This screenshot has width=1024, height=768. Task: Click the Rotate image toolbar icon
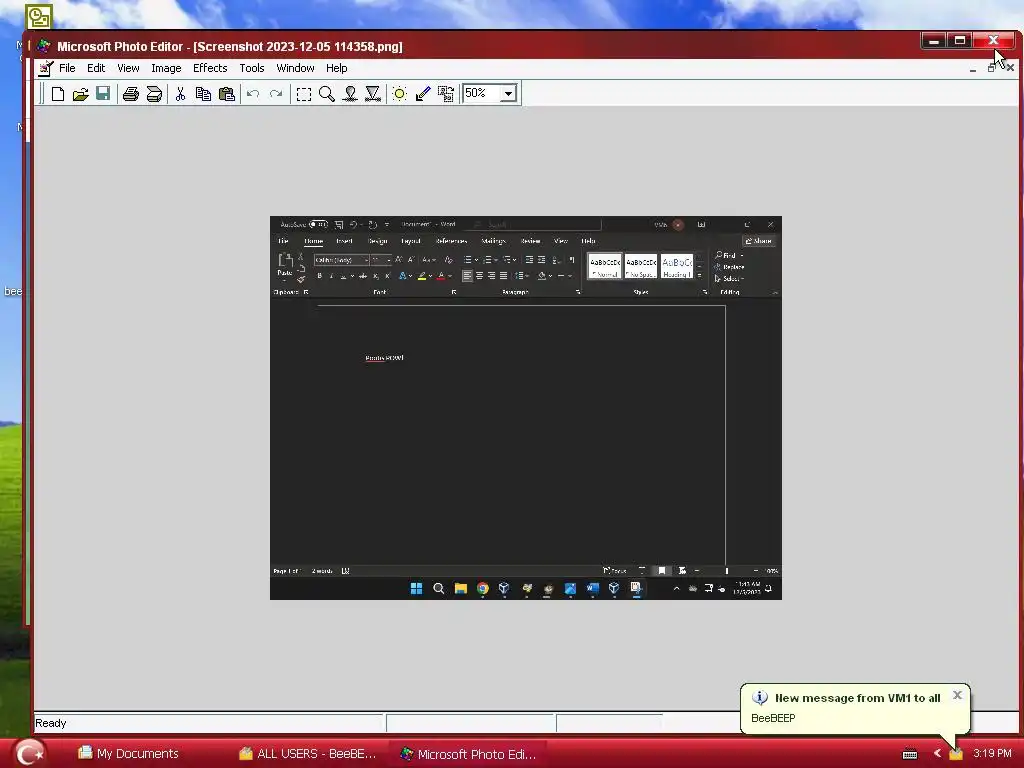click(446, 94)
